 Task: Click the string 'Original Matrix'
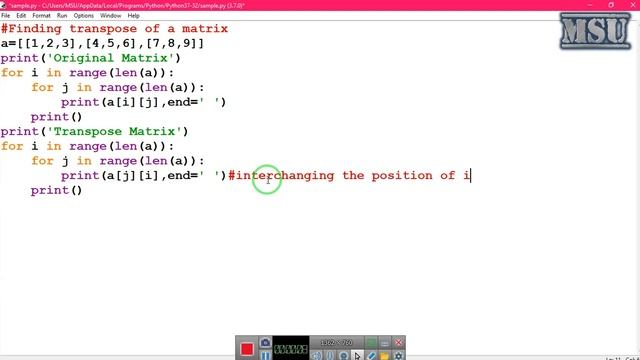click(x=110, y=58)
